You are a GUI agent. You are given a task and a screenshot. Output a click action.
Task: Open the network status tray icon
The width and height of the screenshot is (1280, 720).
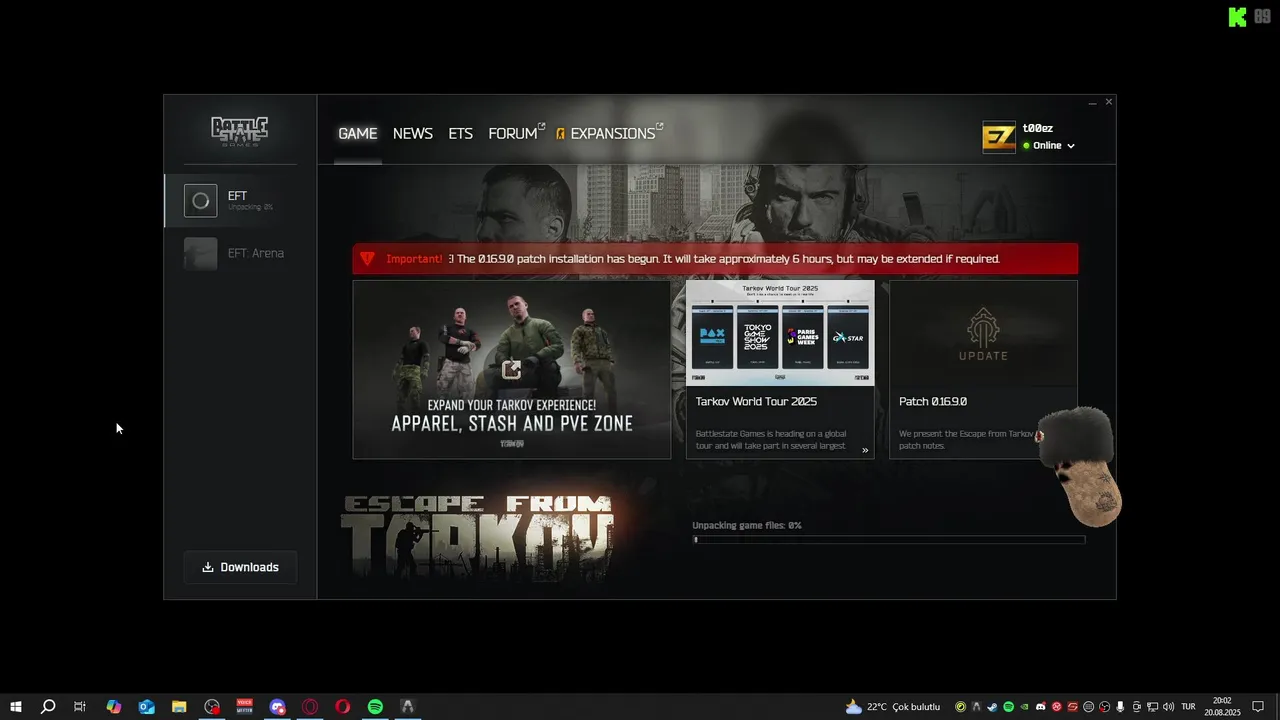tap(1152, 707)
